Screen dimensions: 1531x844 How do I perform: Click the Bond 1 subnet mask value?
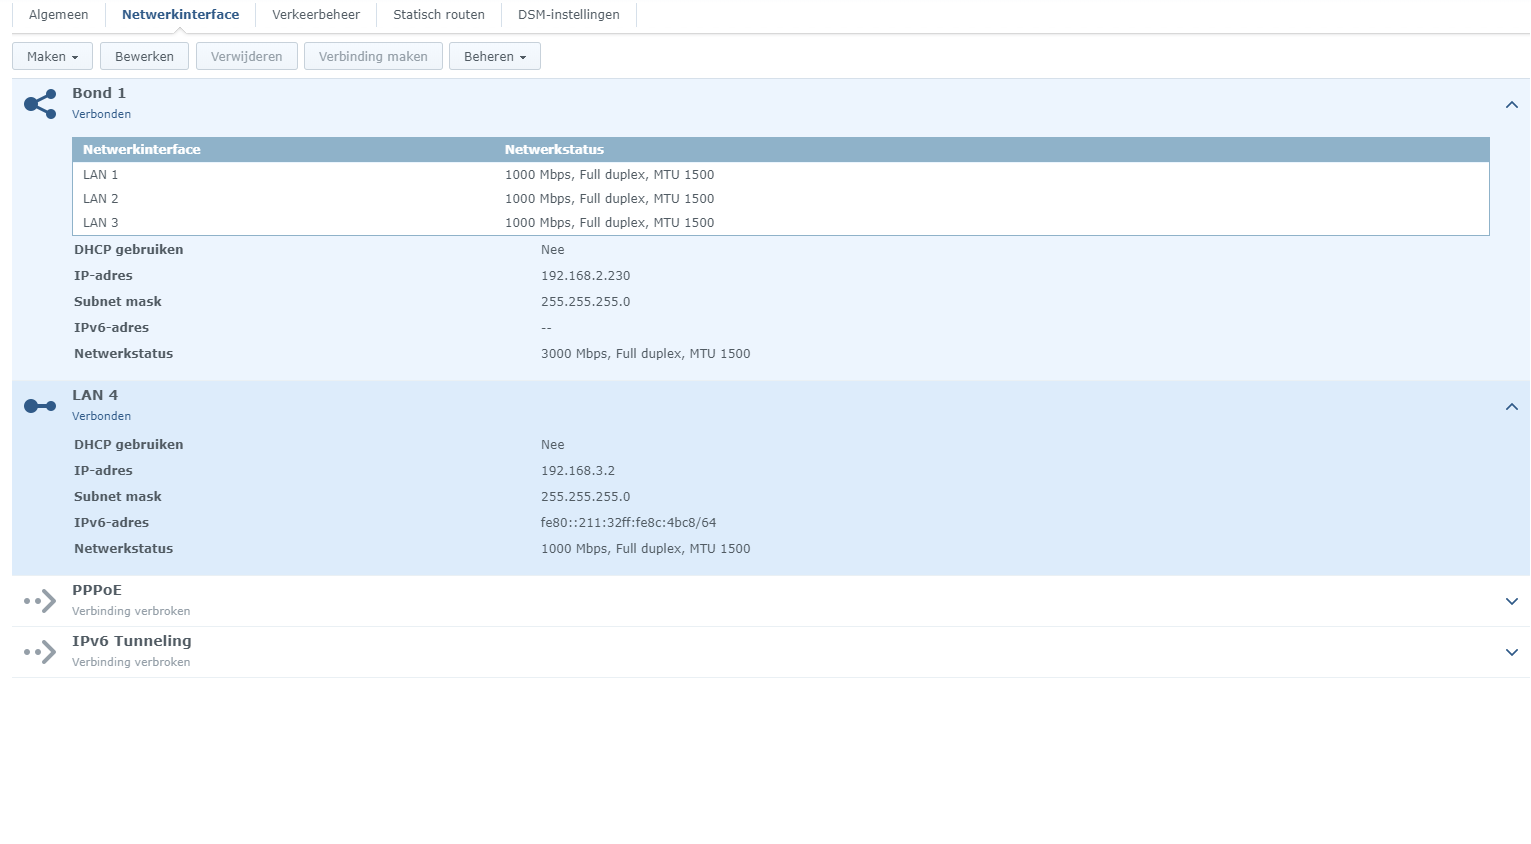point(586,302)
